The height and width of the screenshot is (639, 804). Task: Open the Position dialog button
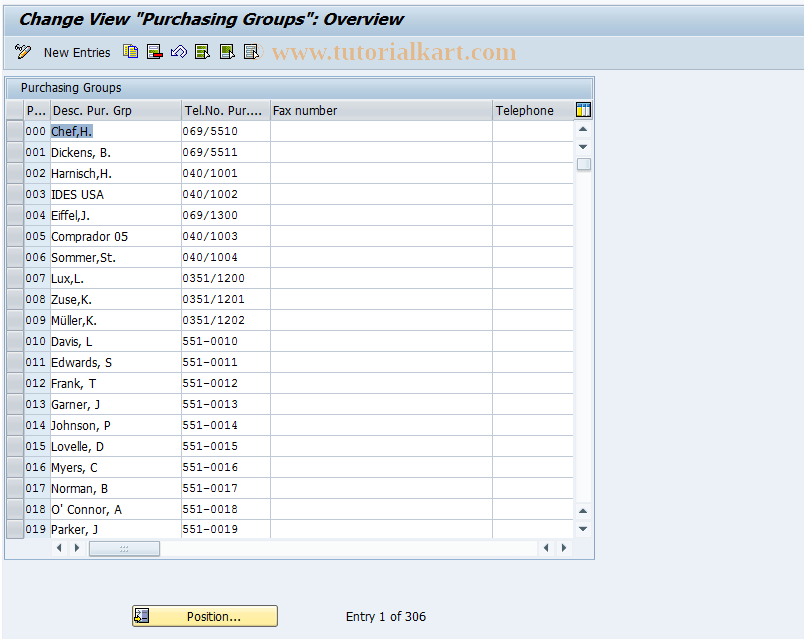click(212, 616)
